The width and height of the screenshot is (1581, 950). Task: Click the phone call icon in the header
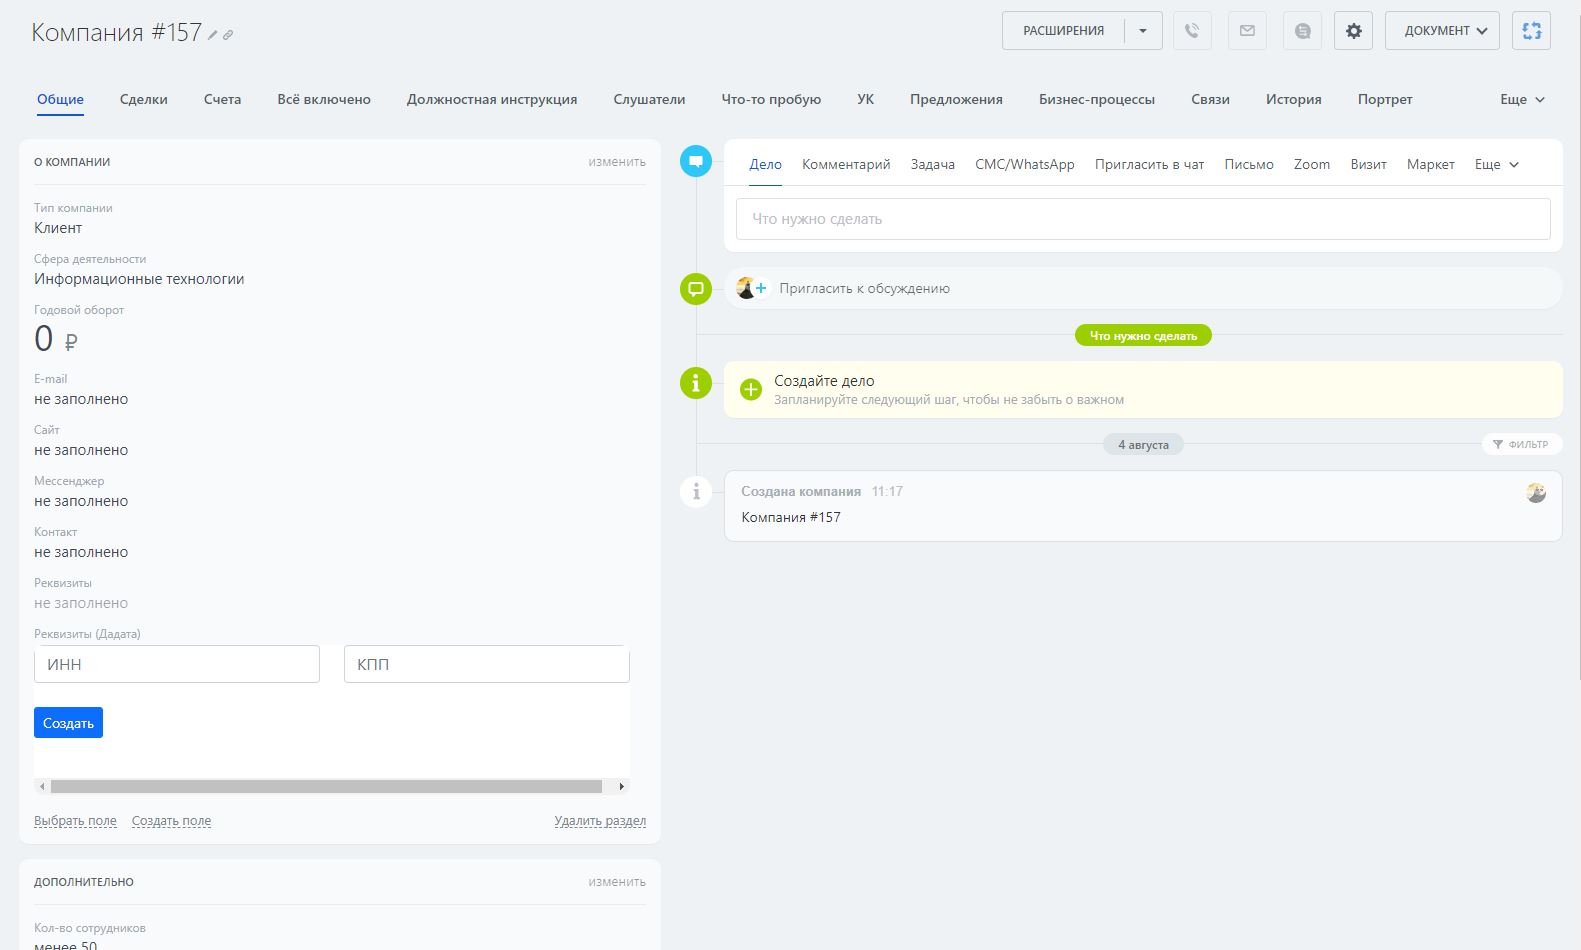pyautogui.click(x=1191, y=31)
